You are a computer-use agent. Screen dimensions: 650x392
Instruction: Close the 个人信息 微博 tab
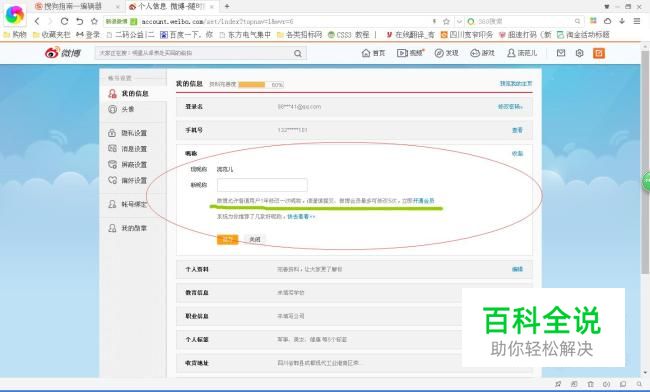point(212,7)
